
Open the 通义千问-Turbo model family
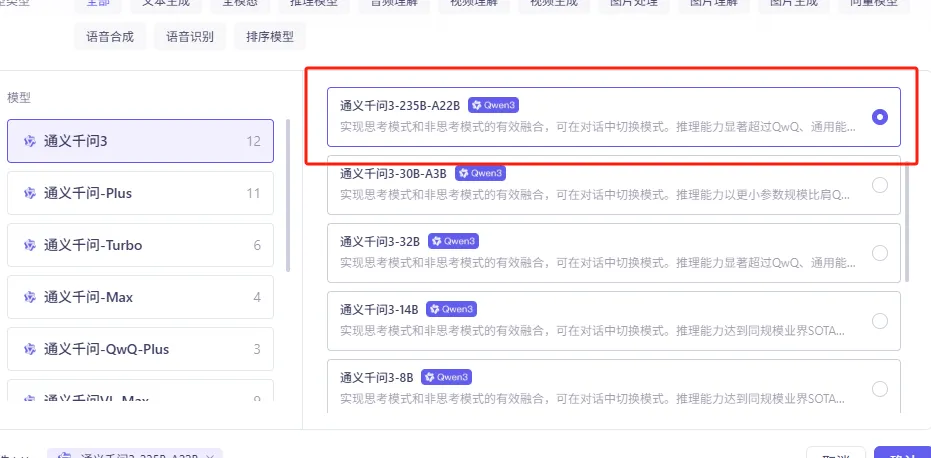pyautogui.click(x=140, y=245)
